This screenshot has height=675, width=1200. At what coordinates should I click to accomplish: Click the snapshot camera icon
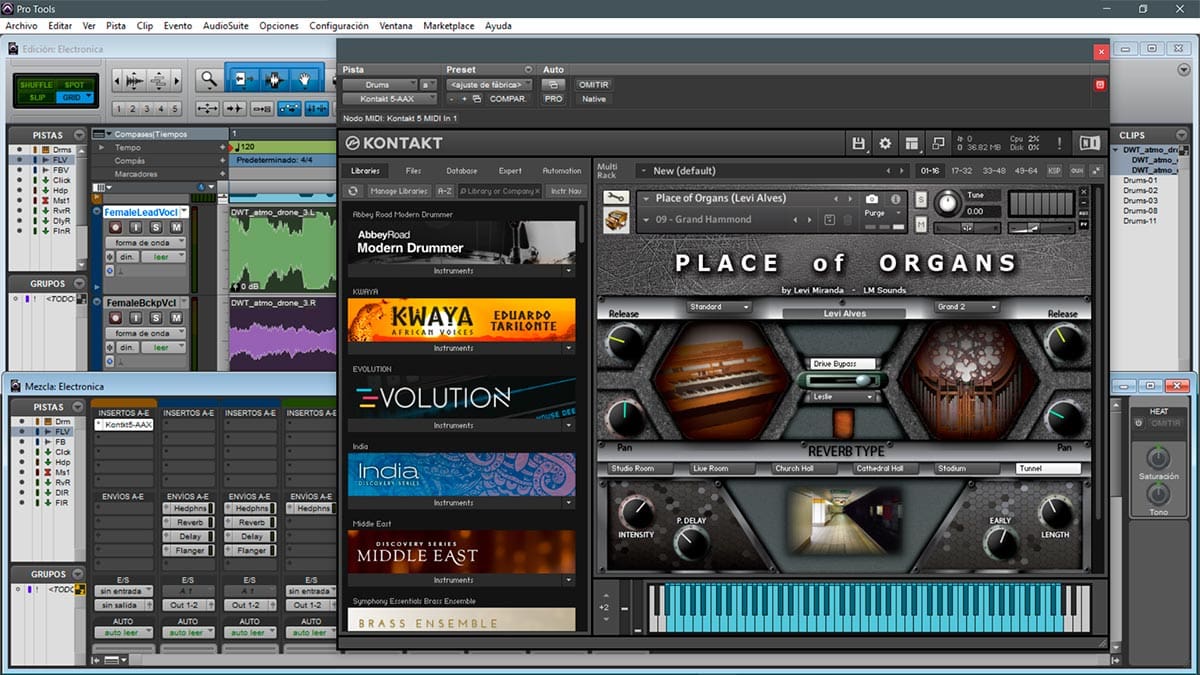tap(872, 199)
